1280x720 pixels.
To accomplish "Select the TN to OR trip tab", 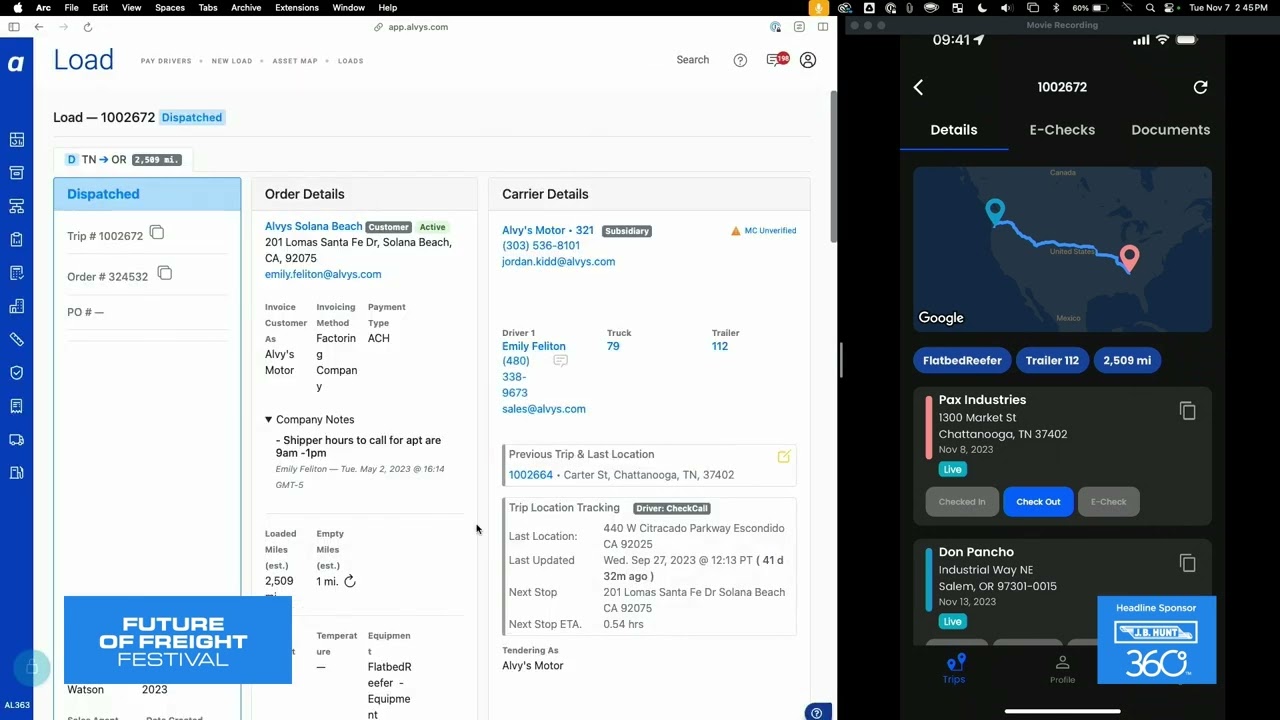I will click(124, 160).
